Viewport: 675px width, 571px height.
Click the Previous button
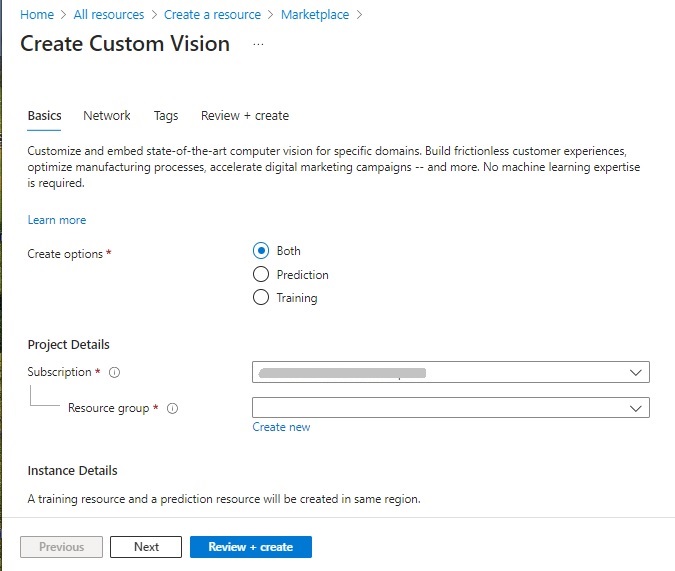coord(61,547)
